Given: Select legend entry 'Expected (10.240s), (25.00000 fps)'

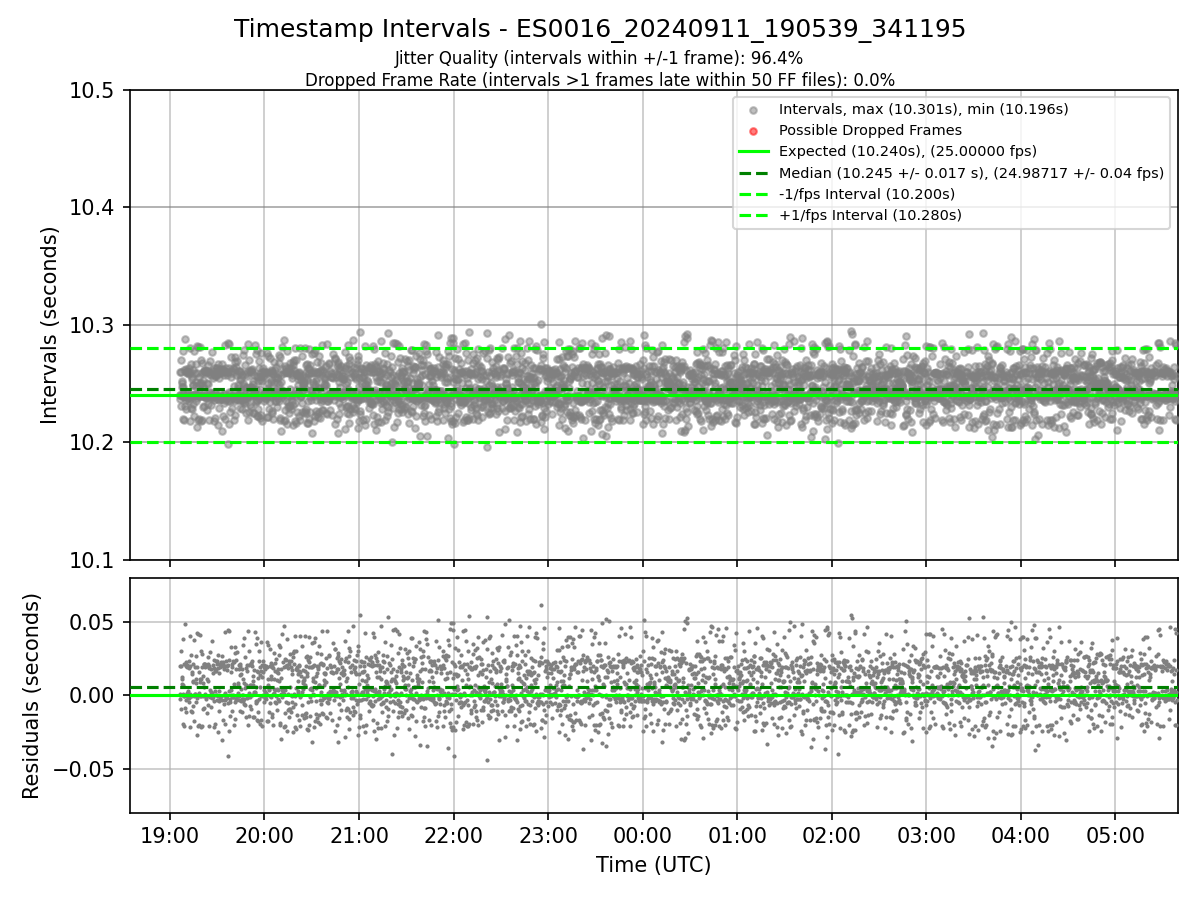Looking at the screenshot, I should pos(908,151).
